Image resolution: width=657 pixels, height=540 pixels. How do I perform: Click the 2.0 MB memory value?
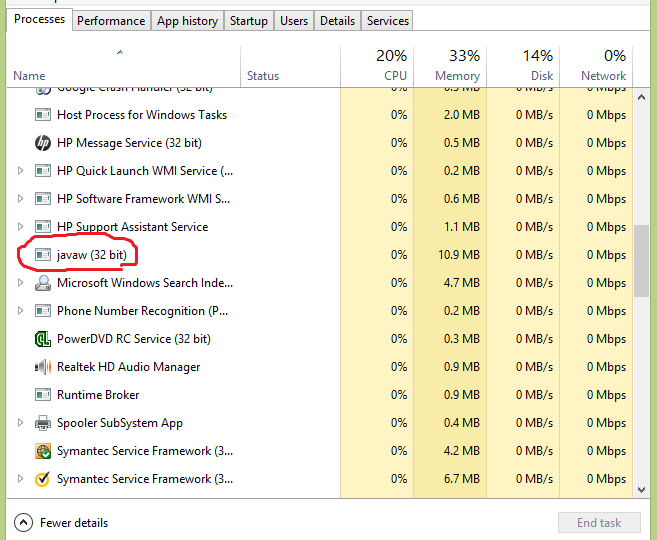tap(462, 115)
